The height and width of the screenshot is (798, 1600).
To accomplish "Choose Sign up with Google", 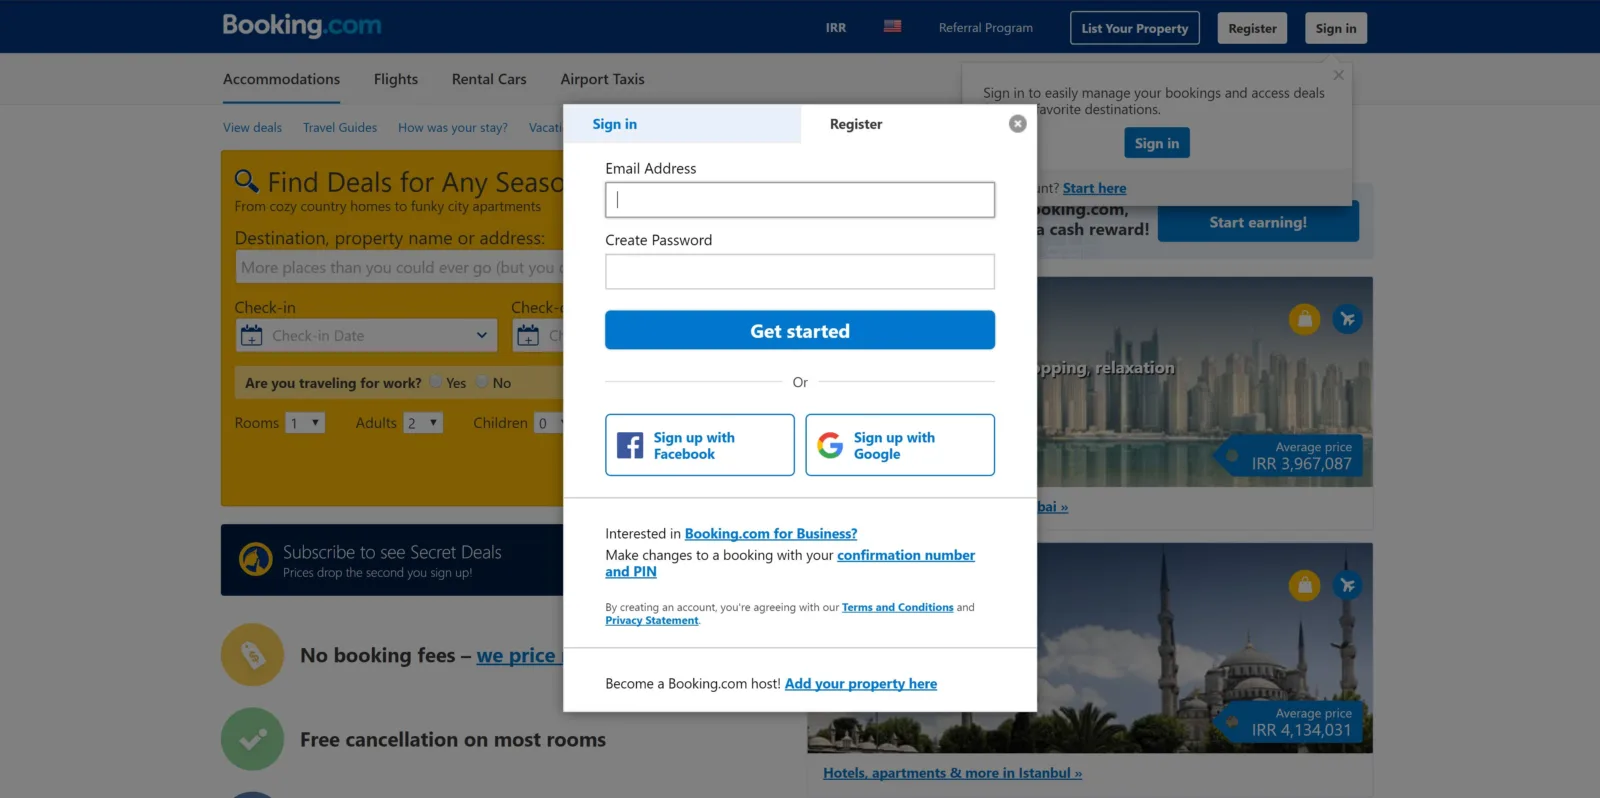I will (900, 445).
